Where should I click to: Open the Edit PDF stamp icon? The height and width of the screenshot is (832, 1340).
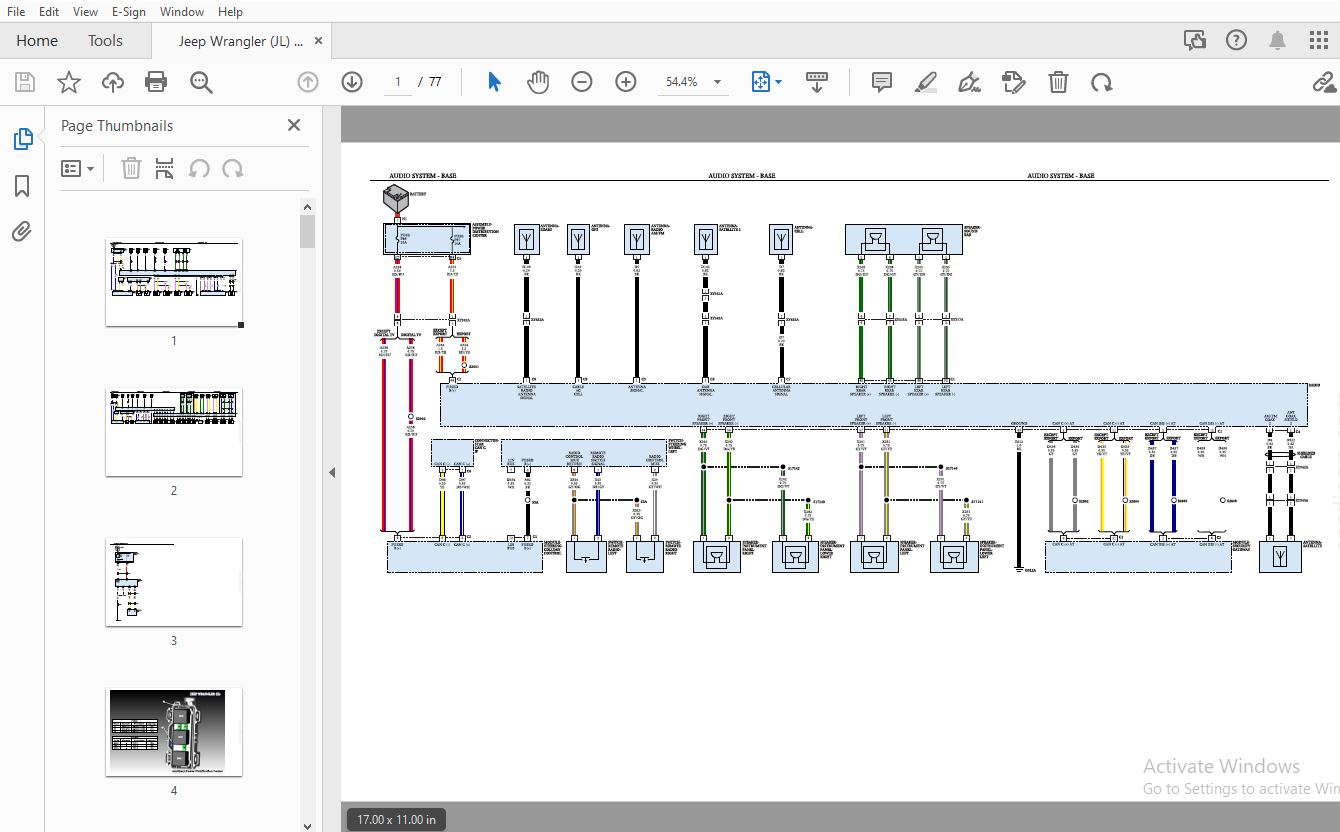point(1013,82)
